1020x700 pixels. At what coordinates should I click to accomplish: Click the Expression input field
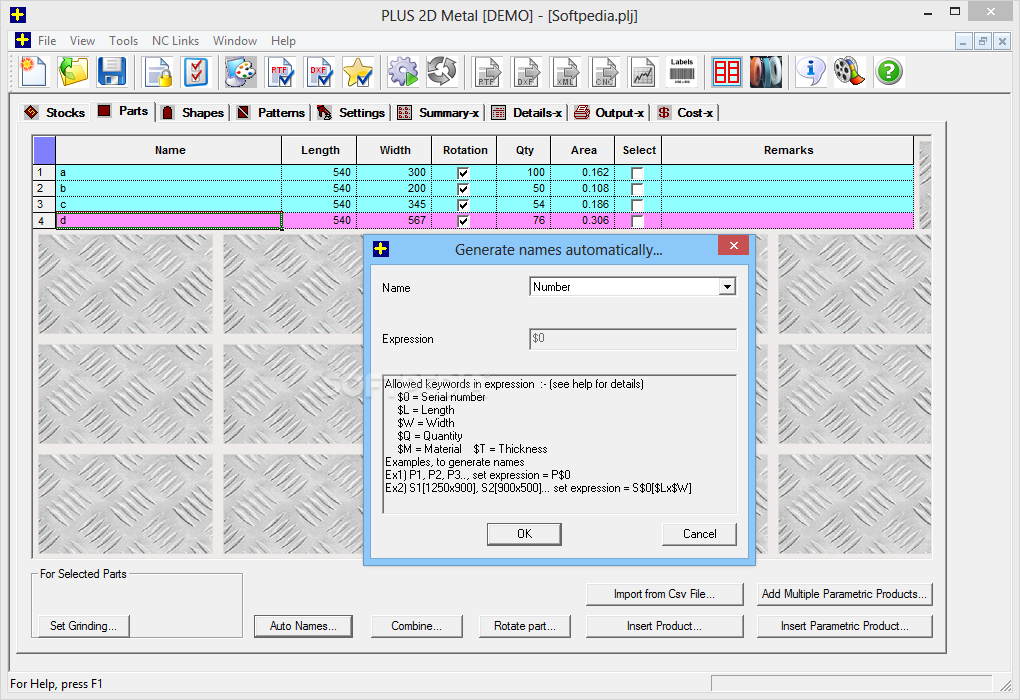click(632, 339)
